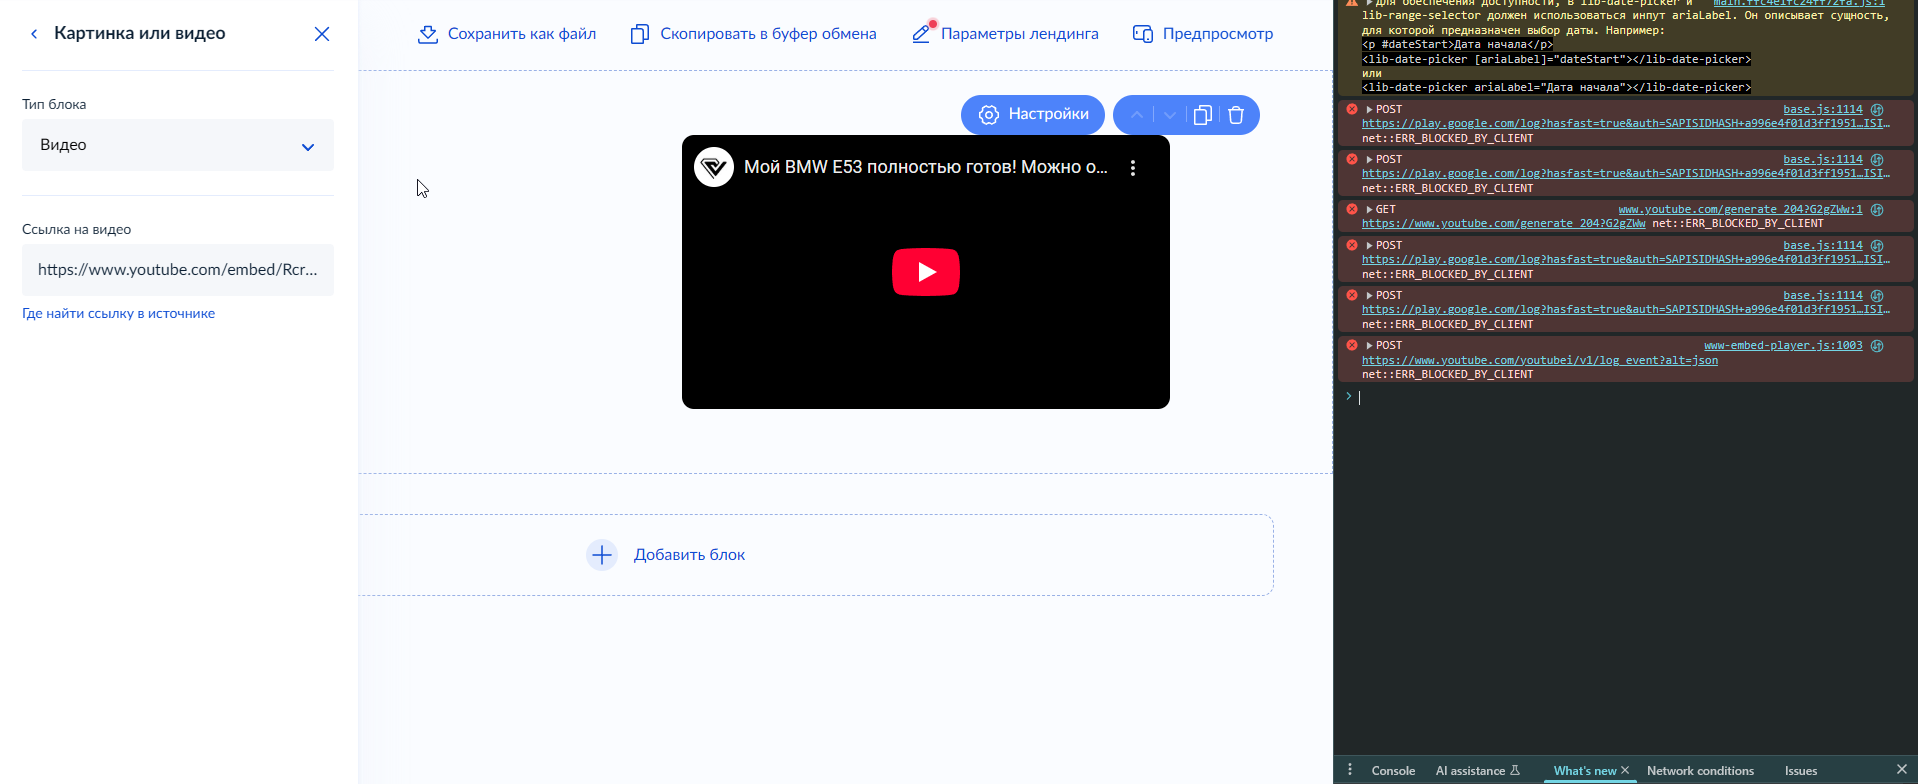
Task: Close the DevTools drawer
Action: (1902, 769)
